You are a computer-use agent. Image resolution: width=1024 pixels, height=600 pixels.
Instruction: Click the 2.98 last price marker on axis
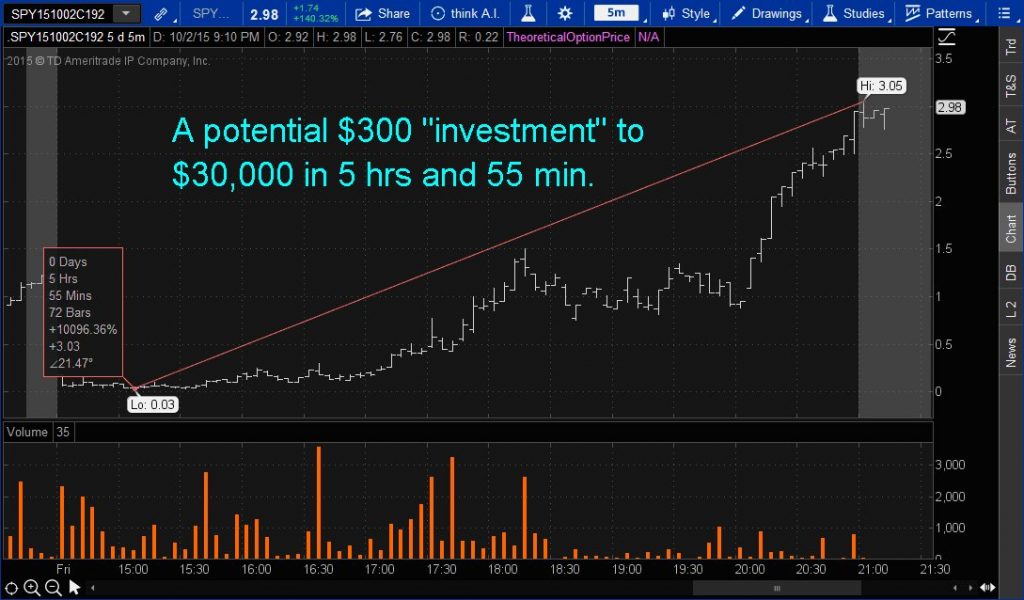pyautogui.click(x=950, y=107)
